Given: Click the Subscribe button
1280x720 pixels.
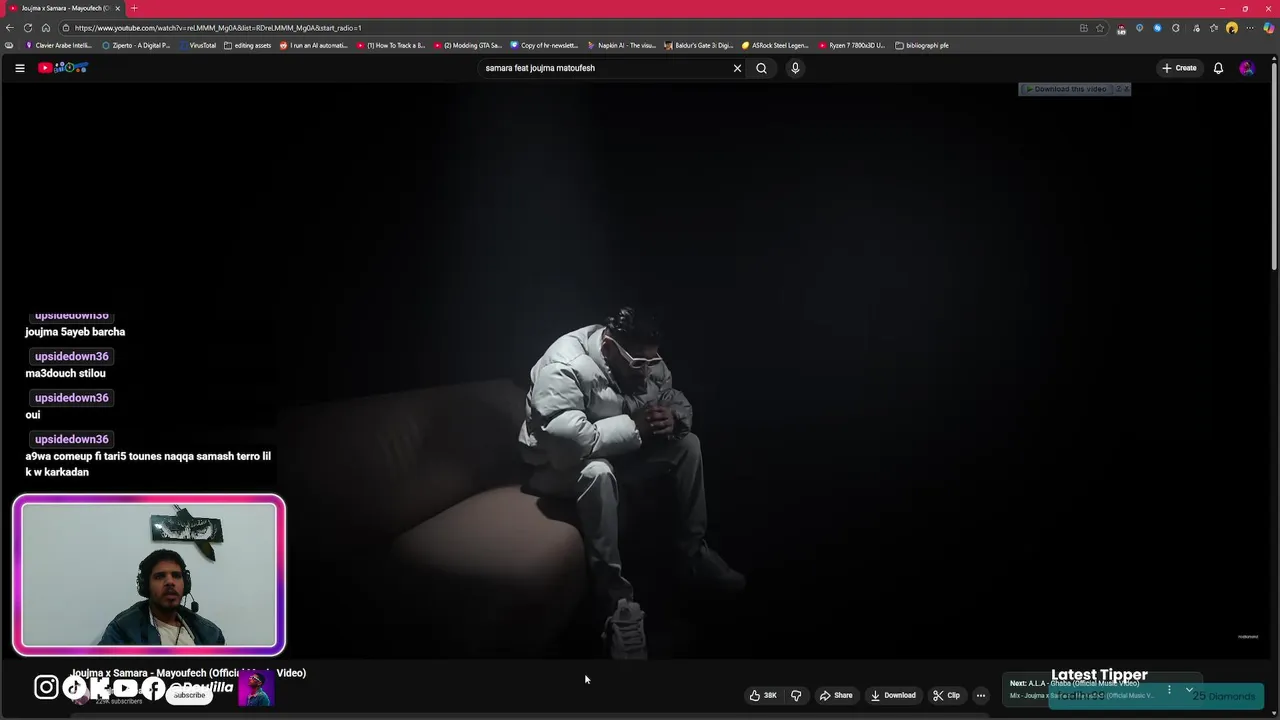Looking at the screenshot, I should point(189,695).
